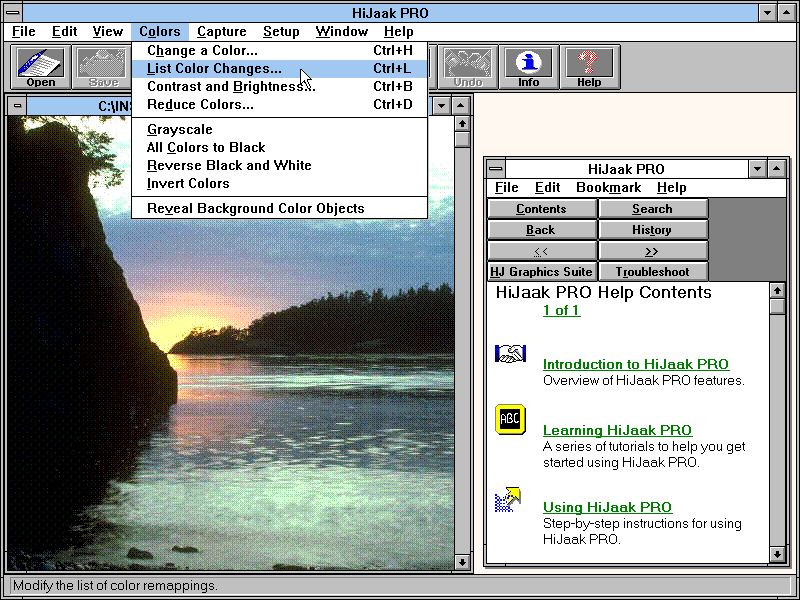The width and height of the screenshot is (800, 600).
Task: Choose Reveal Background Color Objects
Action: 280,208
